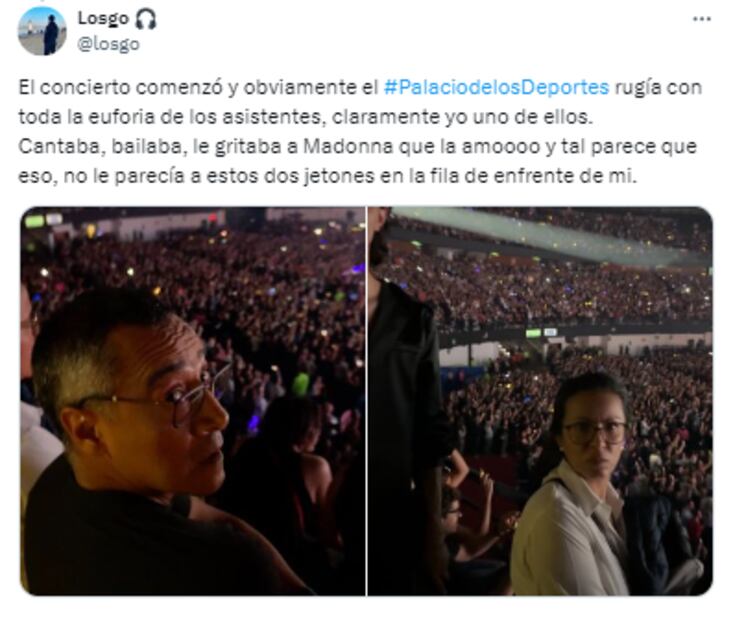Open the @losgo handle link
Screen dimensions: 733x620
pos(108,44)
